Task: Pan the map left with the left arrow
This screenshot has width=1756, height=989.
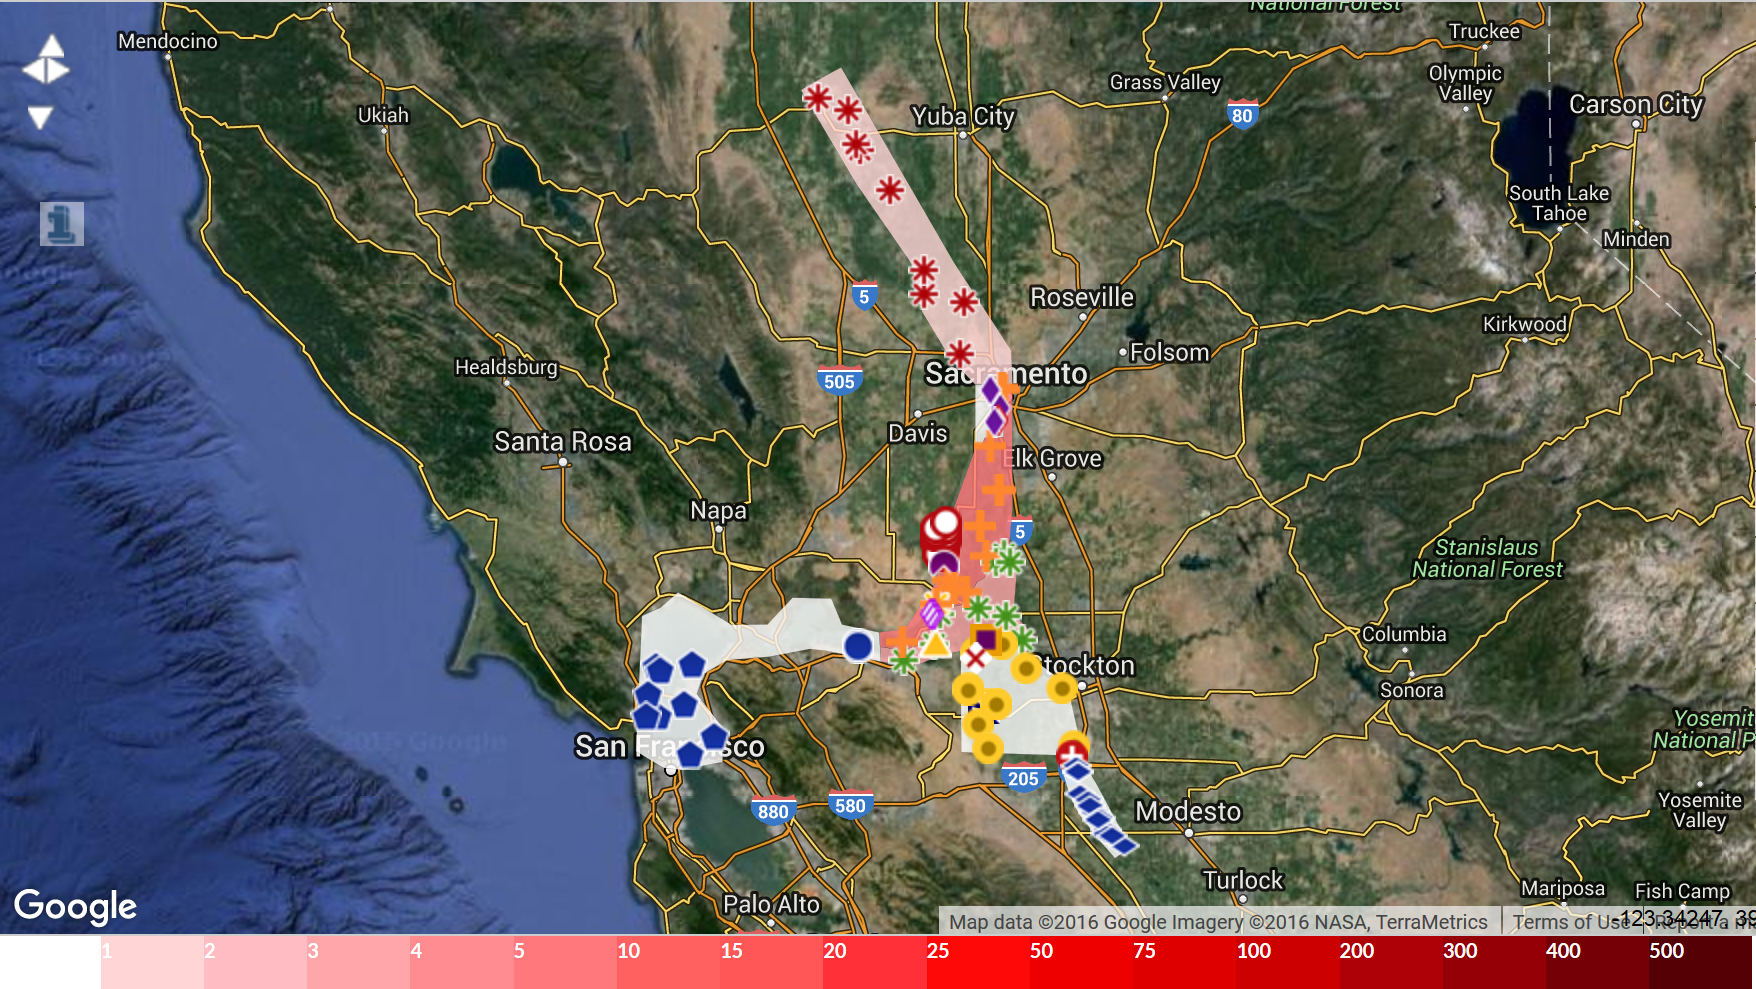Action: click(33, 70)
